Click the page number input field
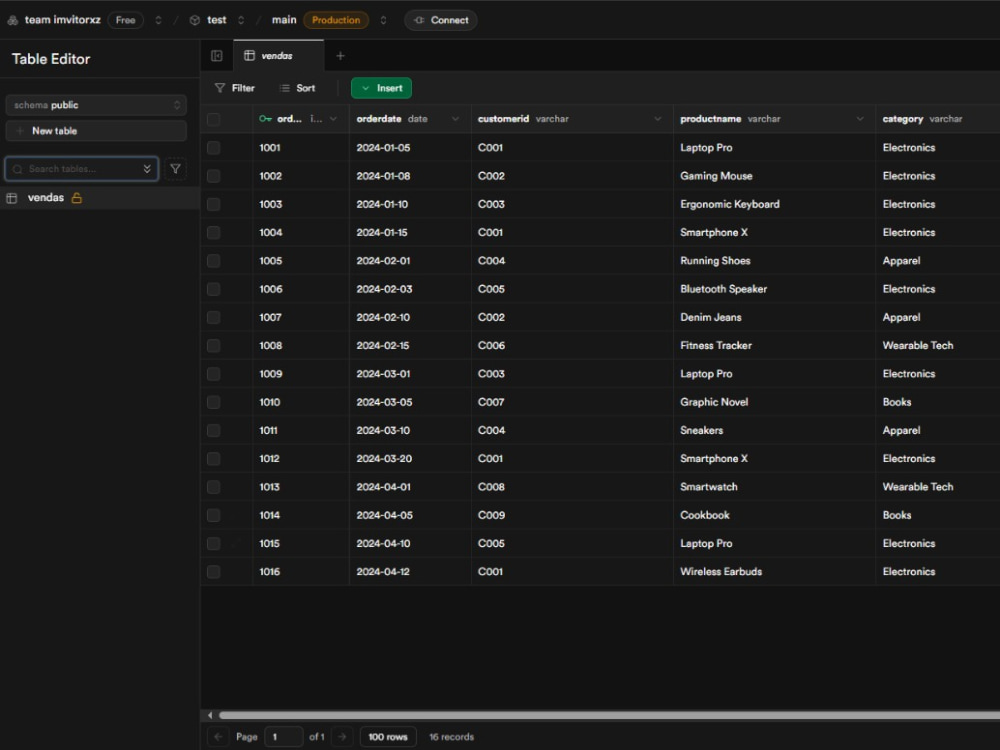 [x=283, y=737]
